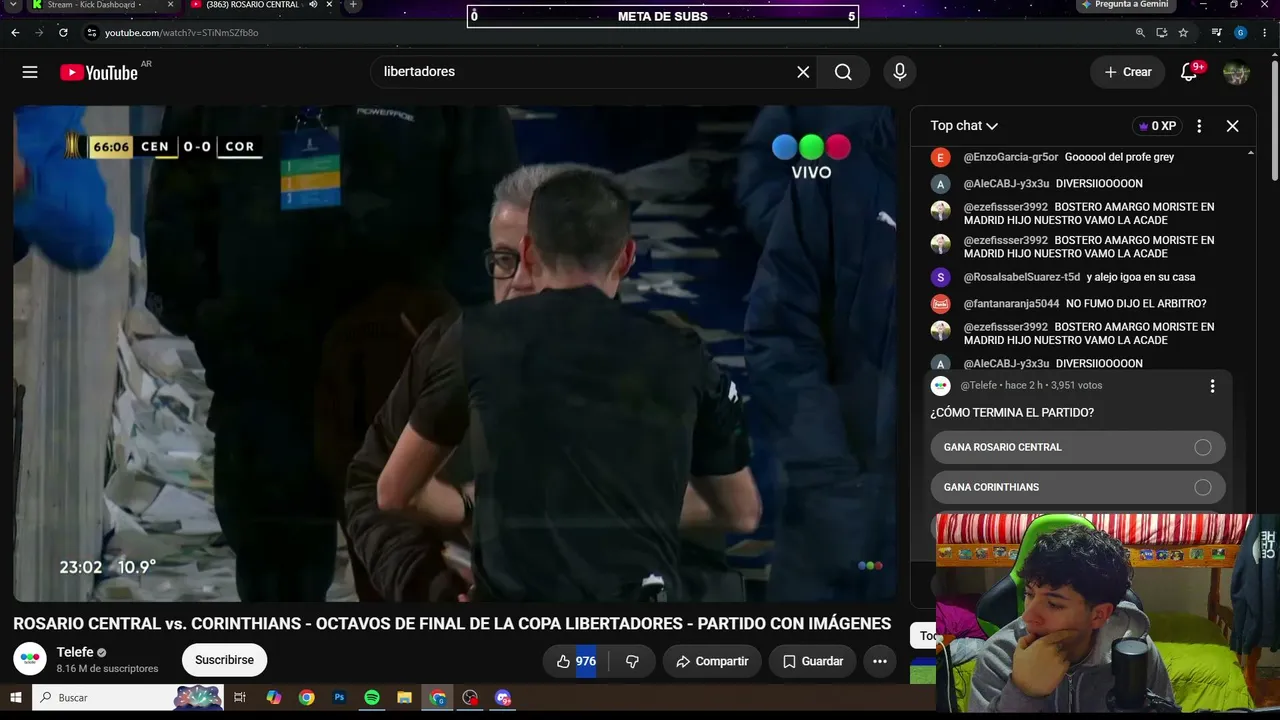This screenshot has height=720, width=1280.
Task: Clear the 'libertadores' search text
Action: (x=803, y=72)
